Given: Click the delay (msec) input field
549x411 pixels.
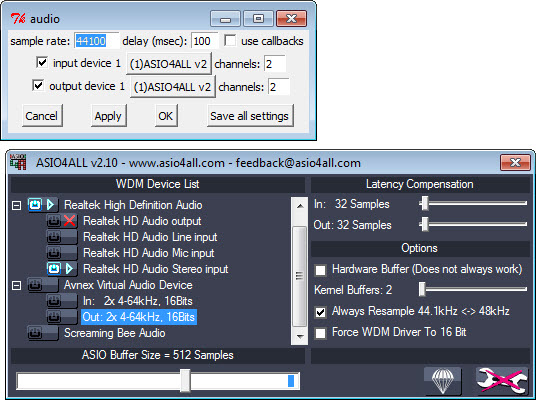Looking at the screenshot, I should point(204,41).
